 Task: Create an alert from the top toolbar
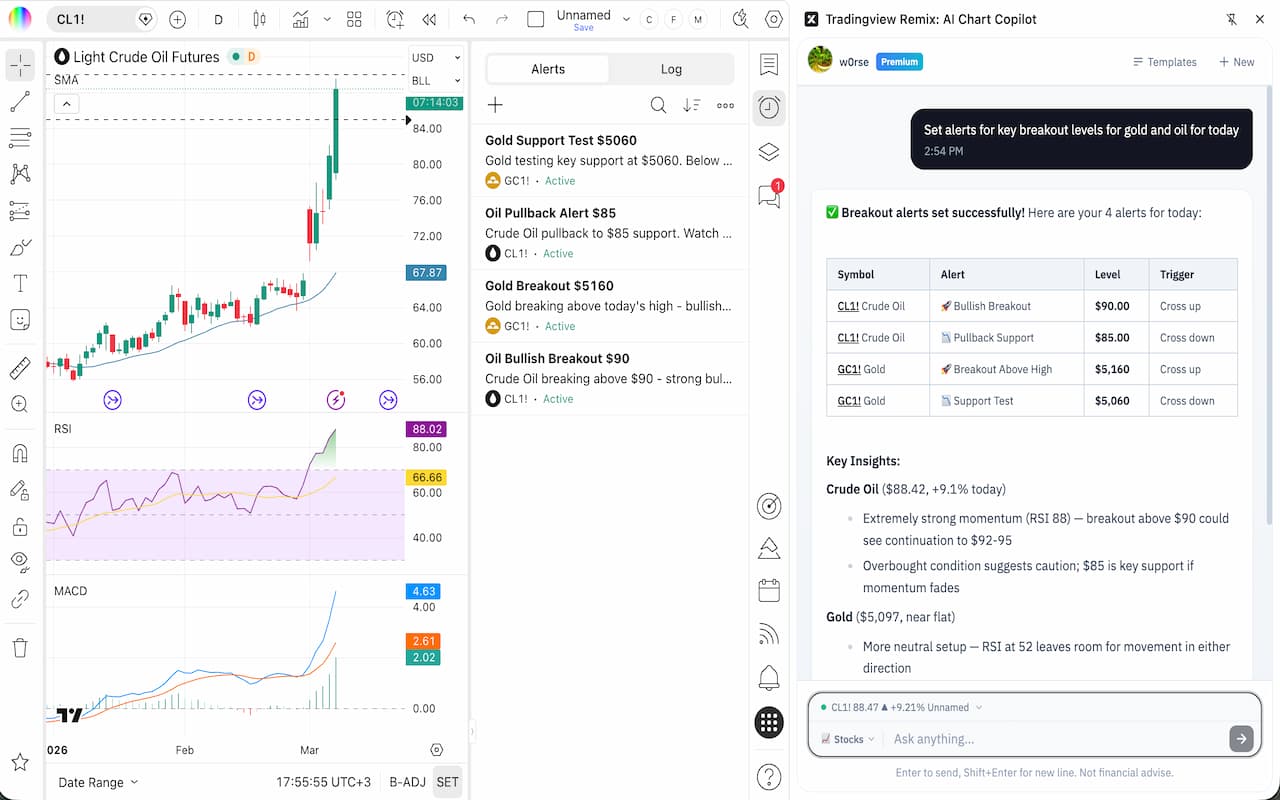[x=395, y=19]
